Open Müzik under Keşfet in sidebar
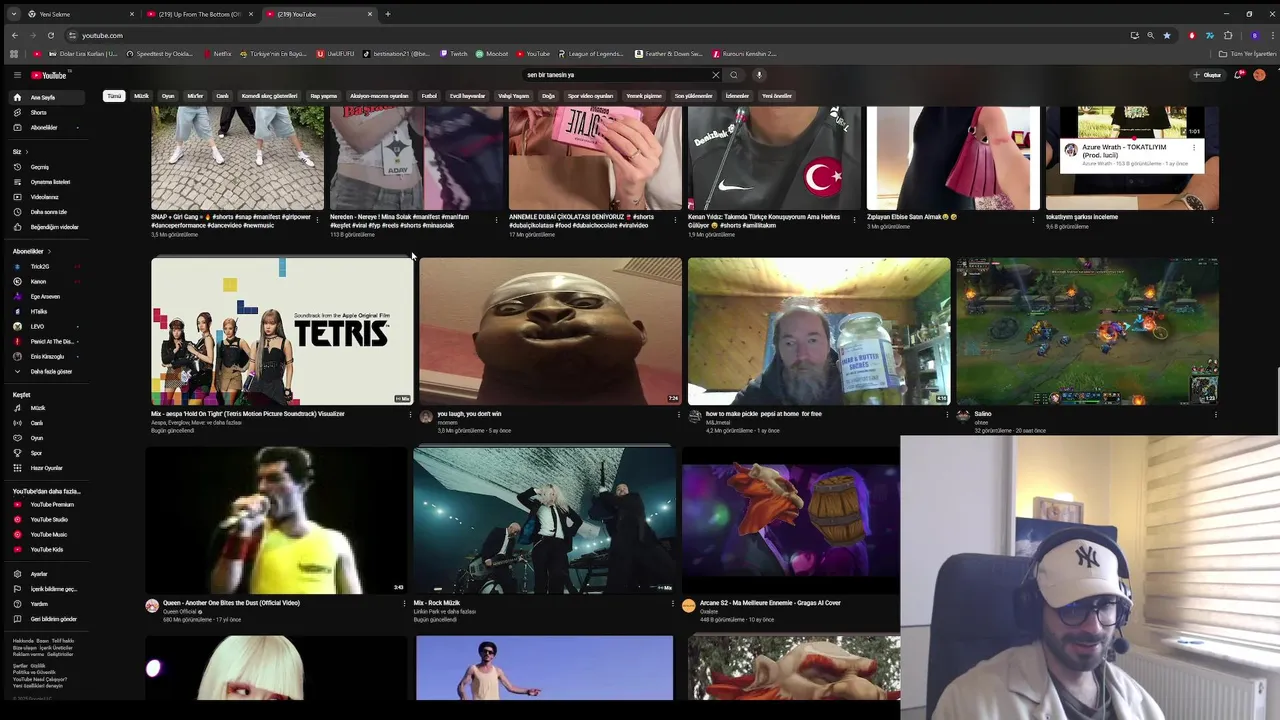The height and width of the screenshot is (720, 1280). 37,408
